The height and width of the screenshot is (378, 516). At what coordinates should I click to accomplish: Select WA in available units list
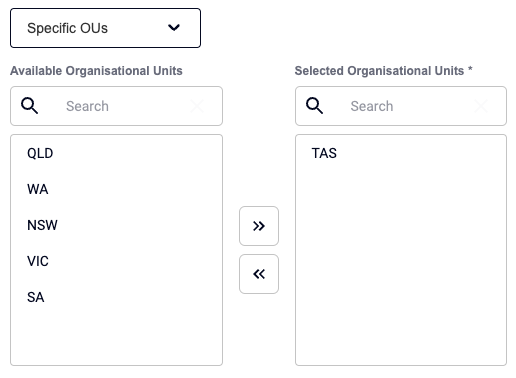coord(116,189)
